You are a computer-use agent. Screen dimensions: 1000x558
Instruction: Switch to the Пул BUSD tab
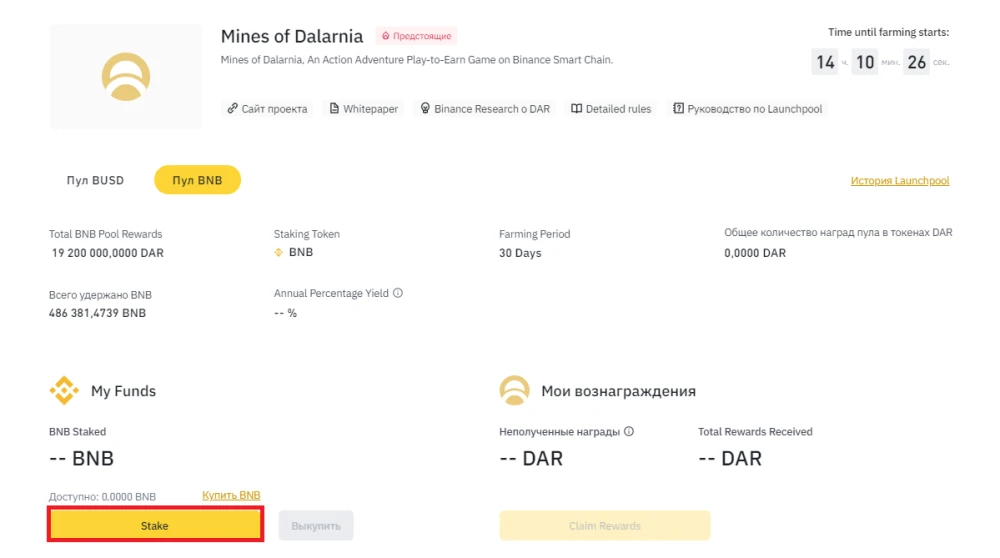(x=96, y=180)
